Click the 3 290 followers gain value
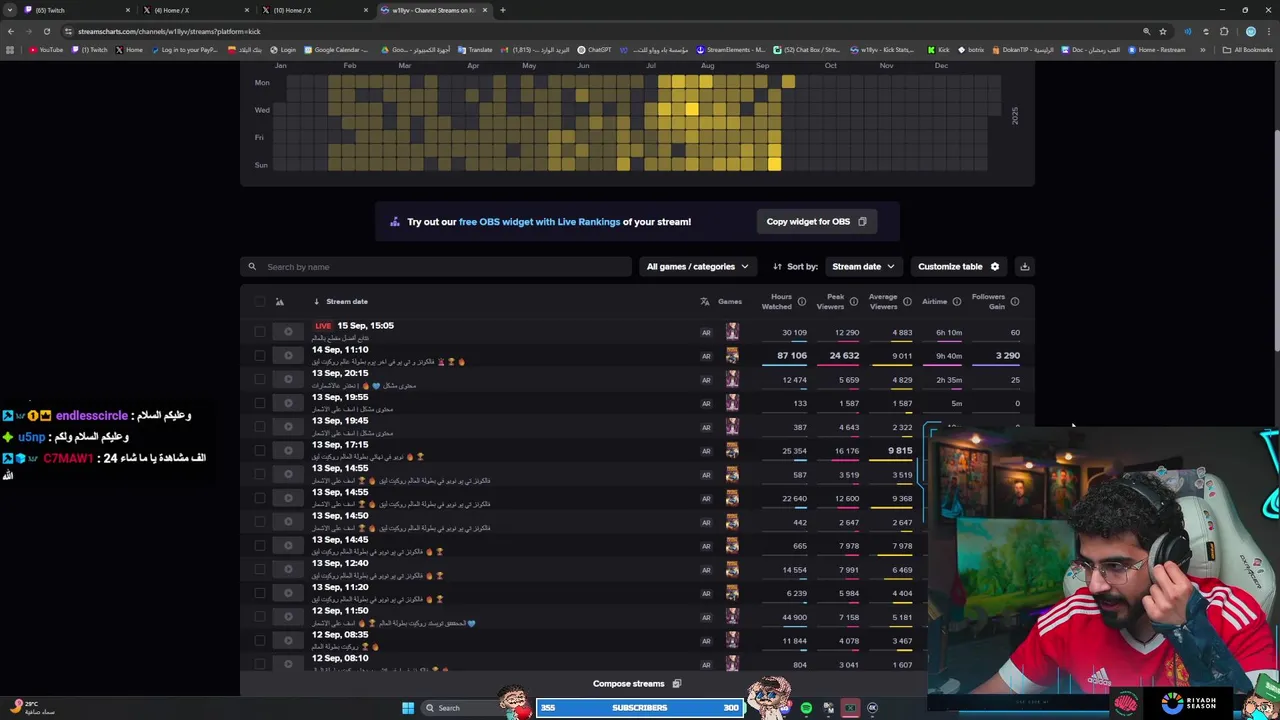The width and height of the screenshot is (1280, 720). 1008,356
